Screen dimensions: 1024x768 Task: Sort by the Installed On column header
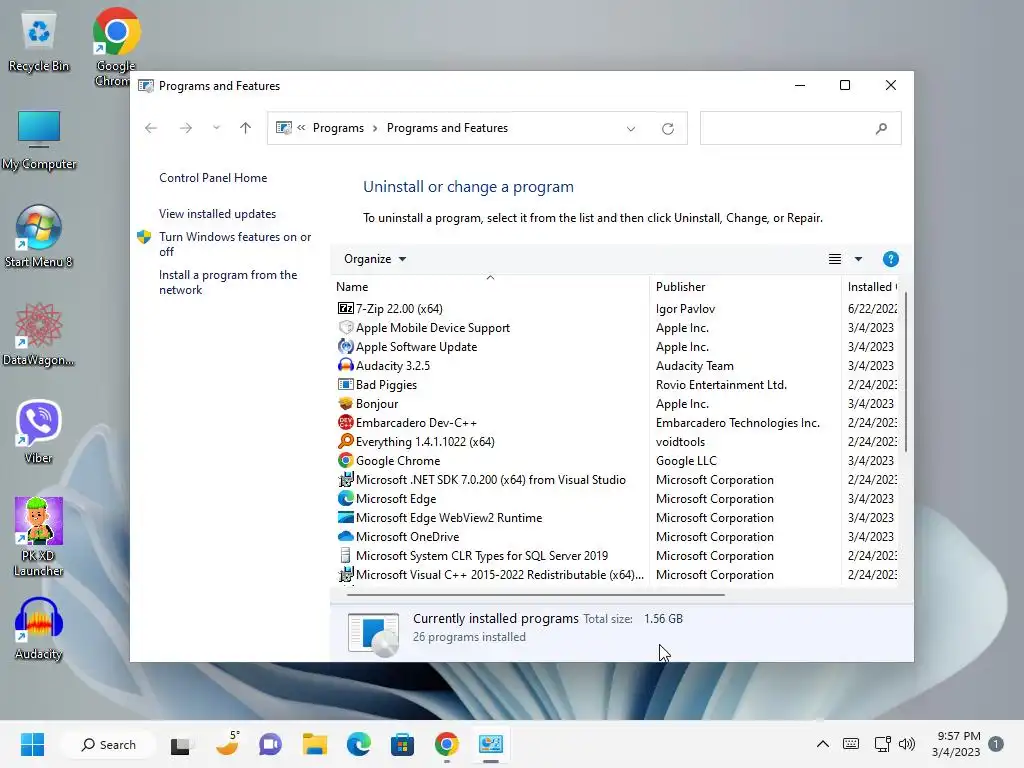pyautogui.click(x=871, y=287)
